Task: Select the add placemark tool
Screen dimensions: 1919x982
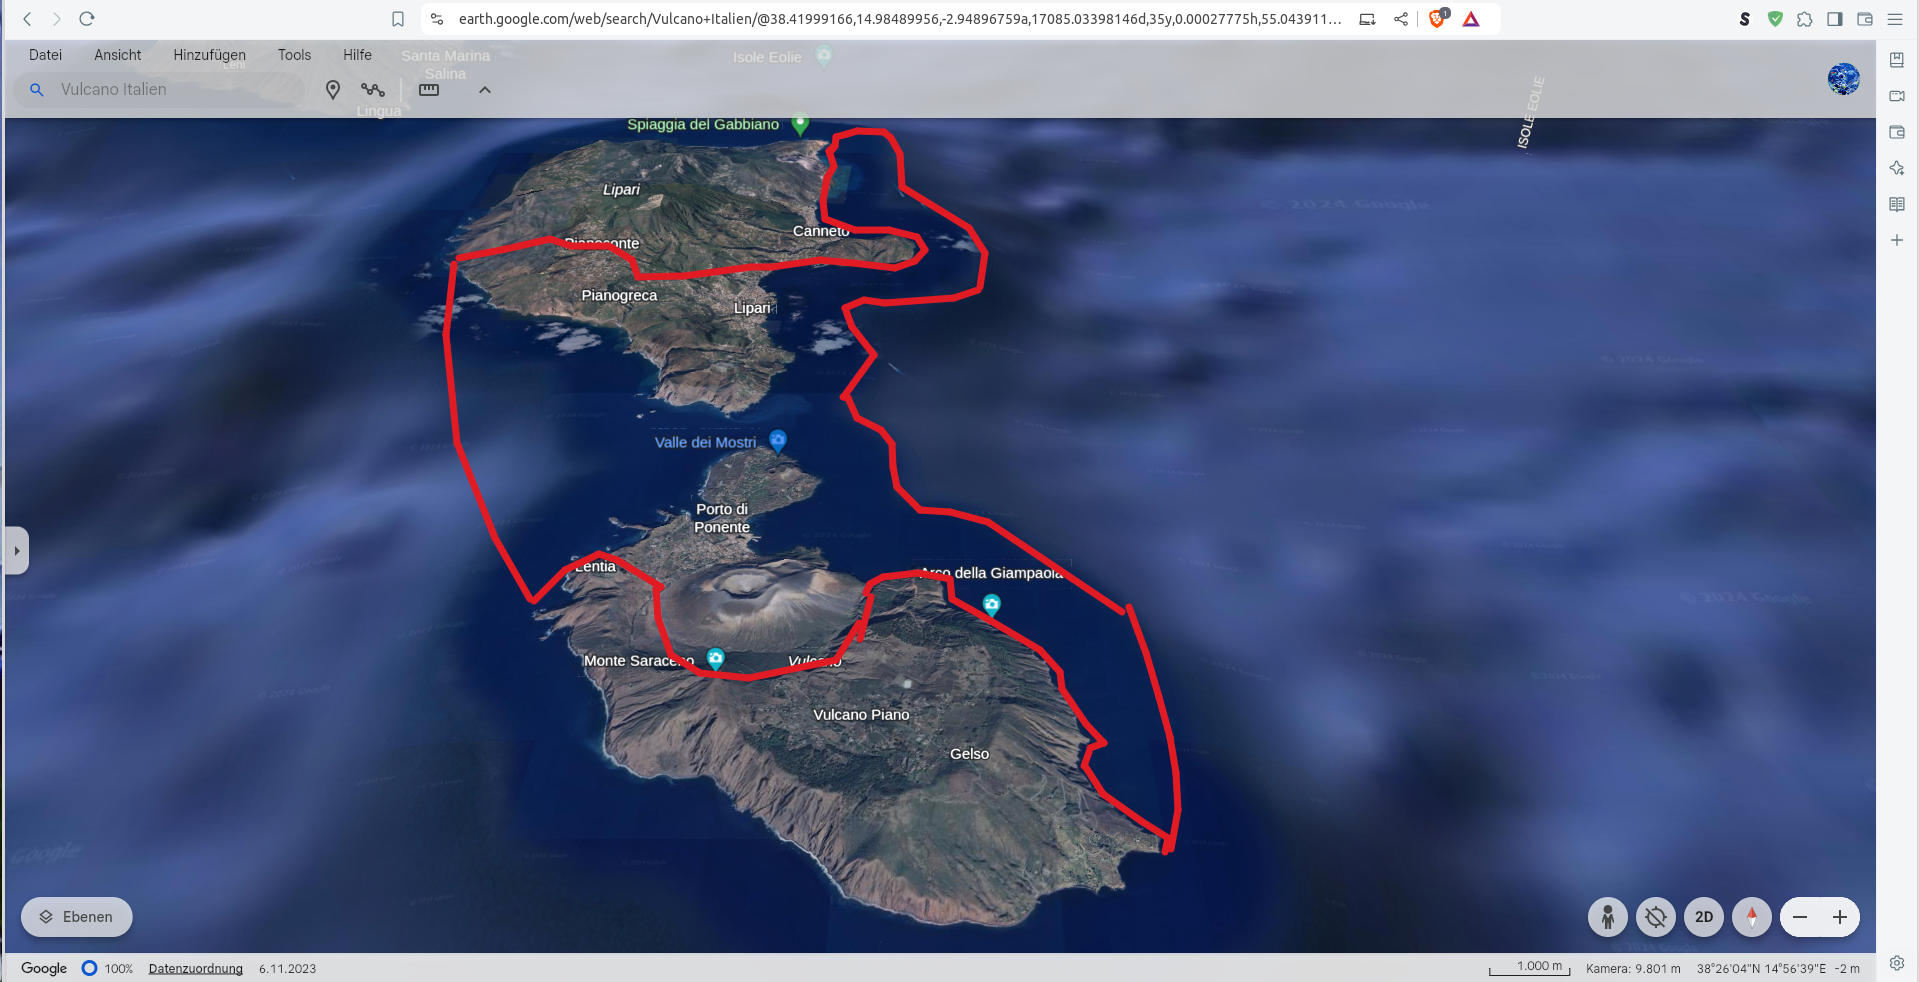Action: 333,90
